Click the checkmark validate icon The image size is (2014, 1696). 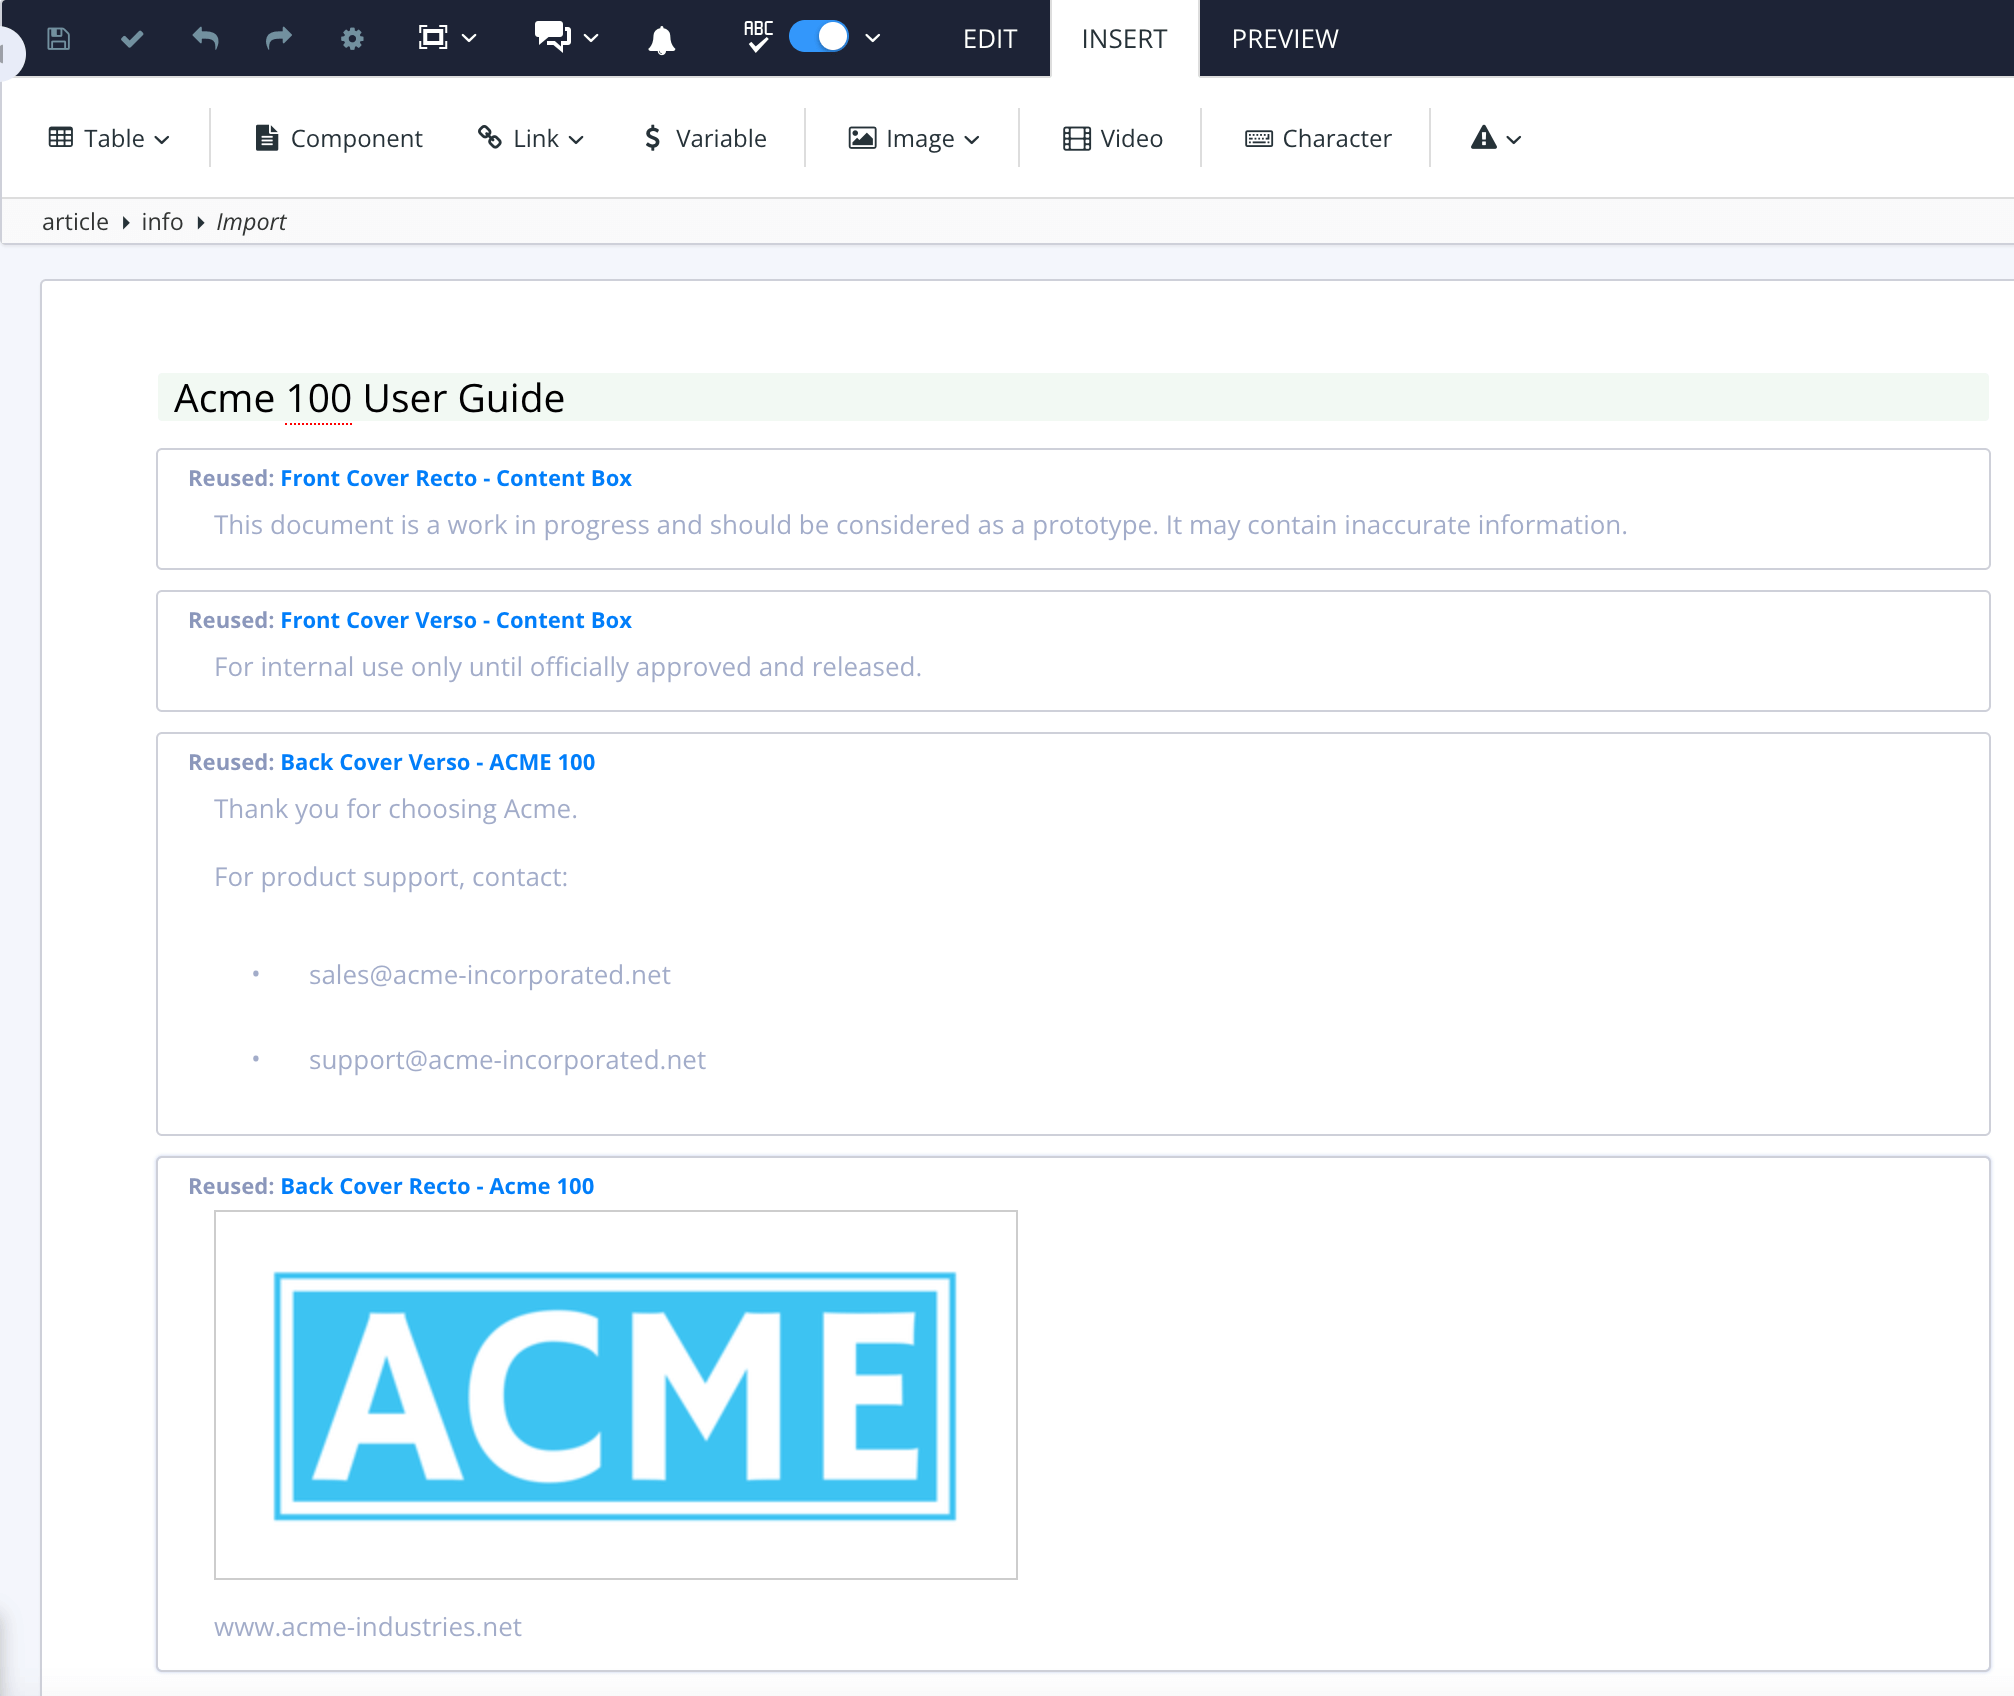132,39
